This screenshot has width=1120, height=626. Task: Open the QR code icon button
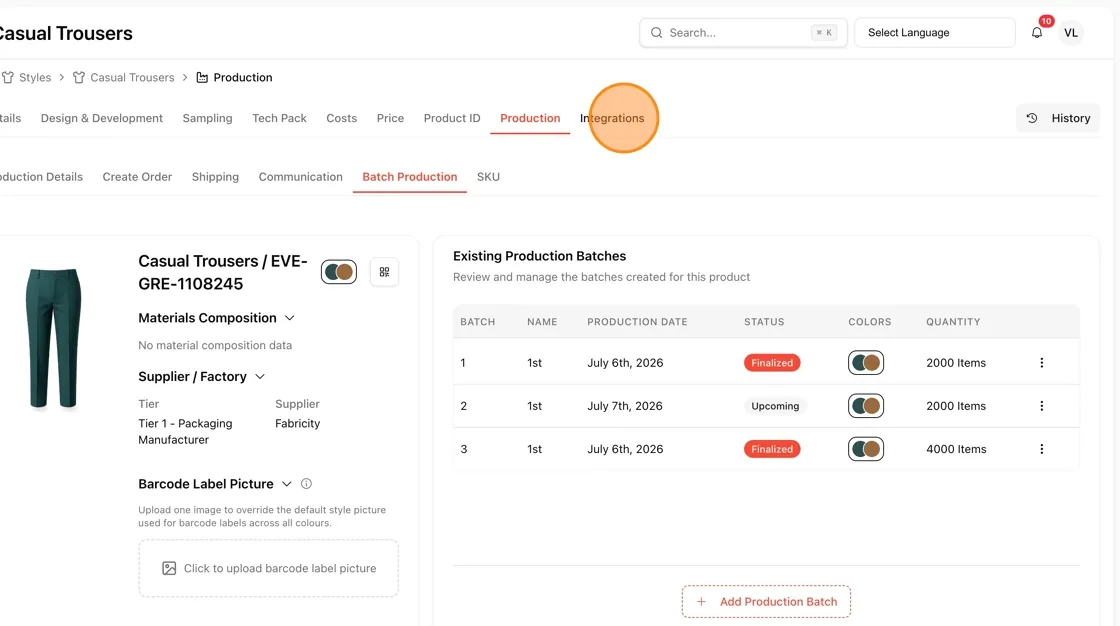click(384, 272)
